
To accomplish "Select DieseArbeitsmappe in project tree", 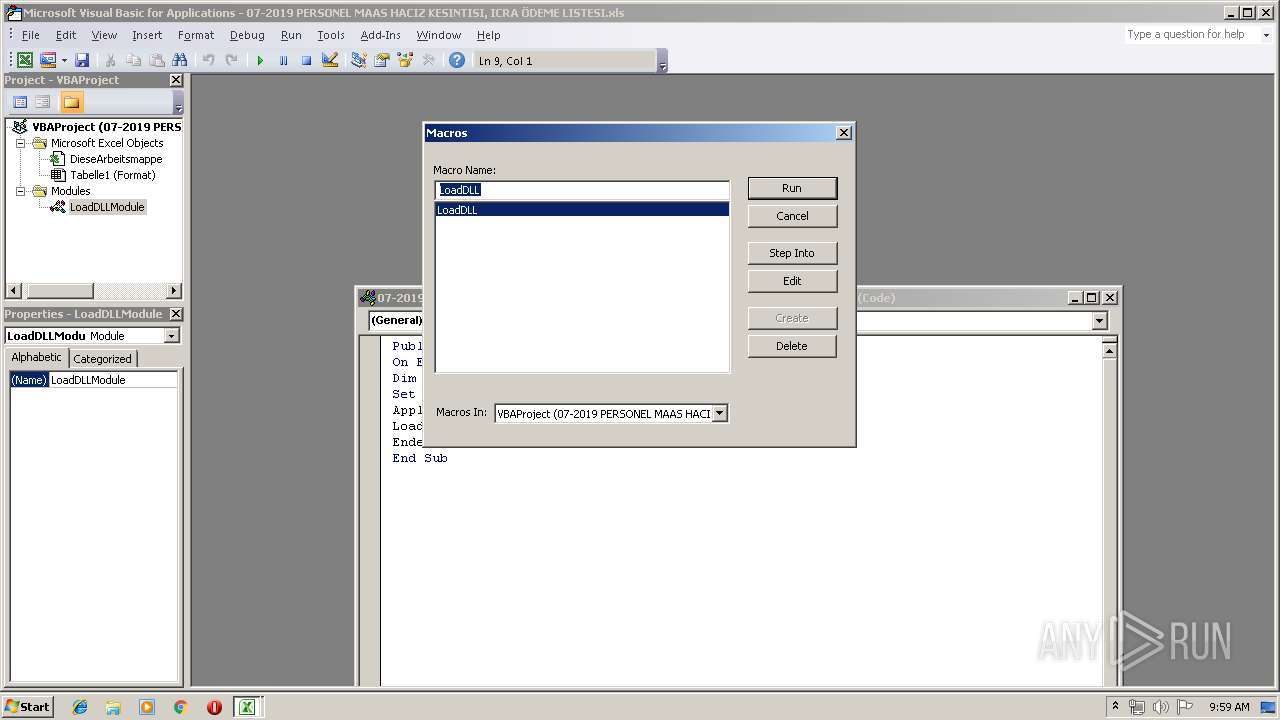I will [115, 159].
